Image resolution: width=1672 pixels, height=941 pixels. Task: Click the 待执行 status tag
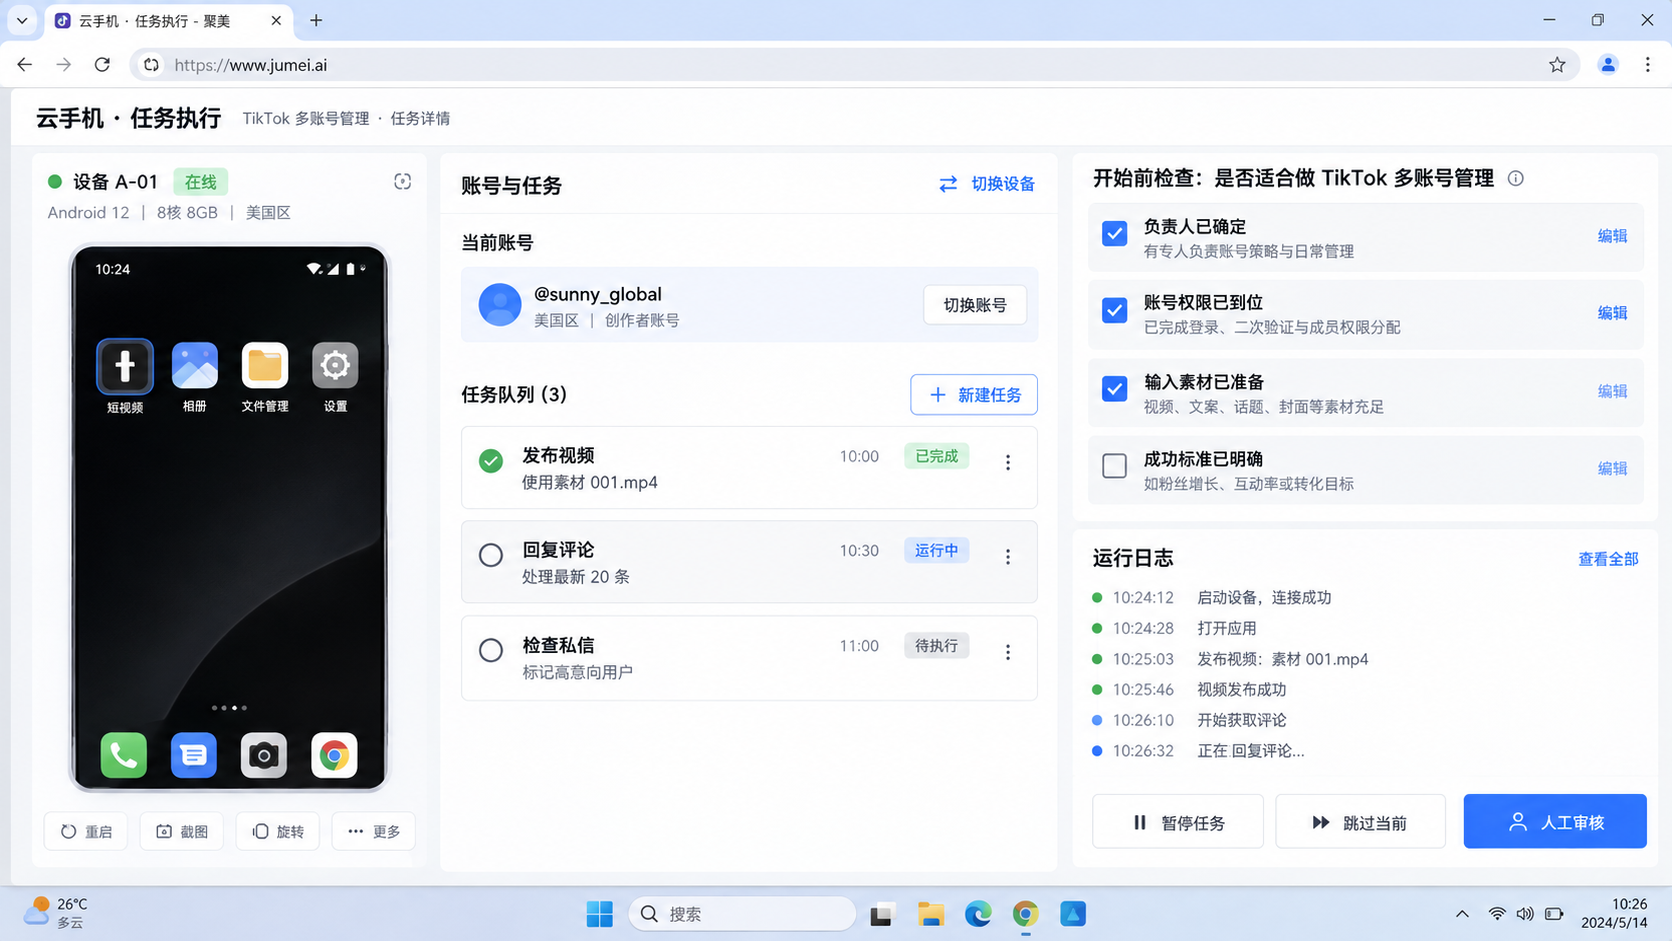[936, 646]
